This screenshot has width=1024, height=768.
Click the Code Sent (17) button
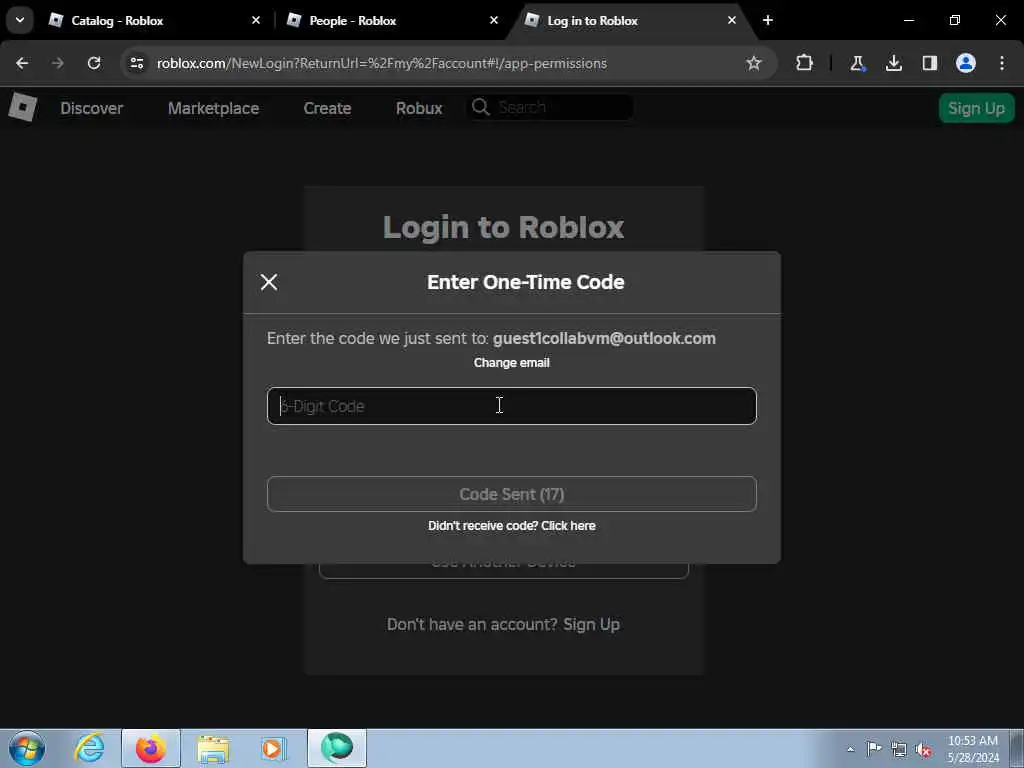click(x=511, y=494)
